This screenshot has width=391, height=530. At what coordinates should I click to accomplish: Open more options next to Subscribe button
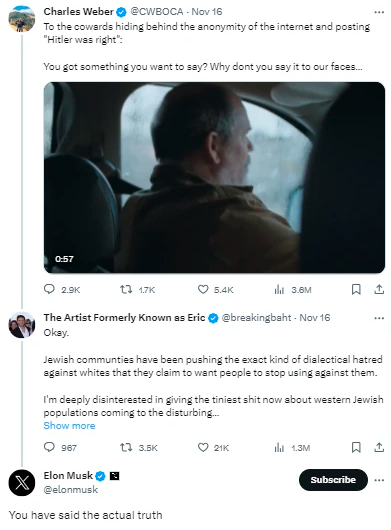[x=379, y=480]
